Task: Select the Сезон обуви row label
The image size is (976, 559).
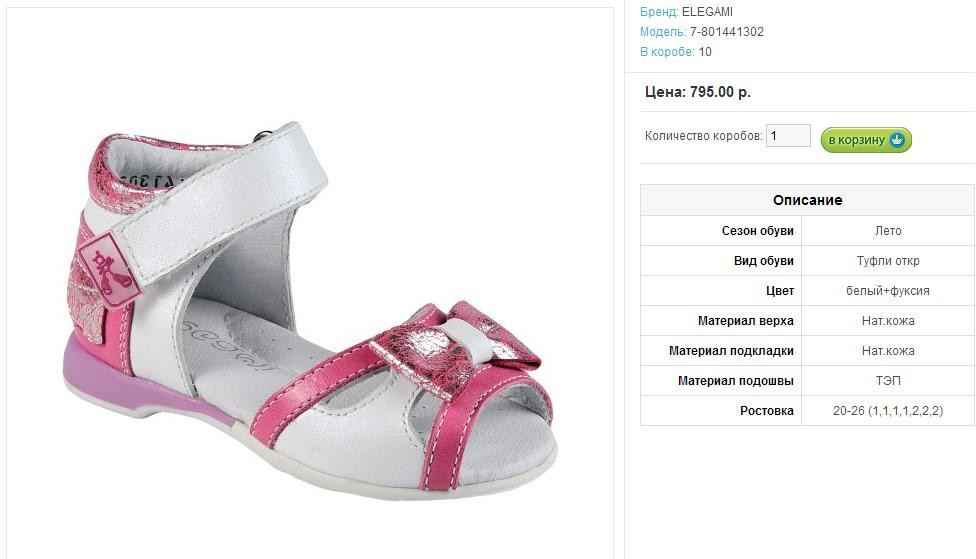Action: tap(757, 231)
